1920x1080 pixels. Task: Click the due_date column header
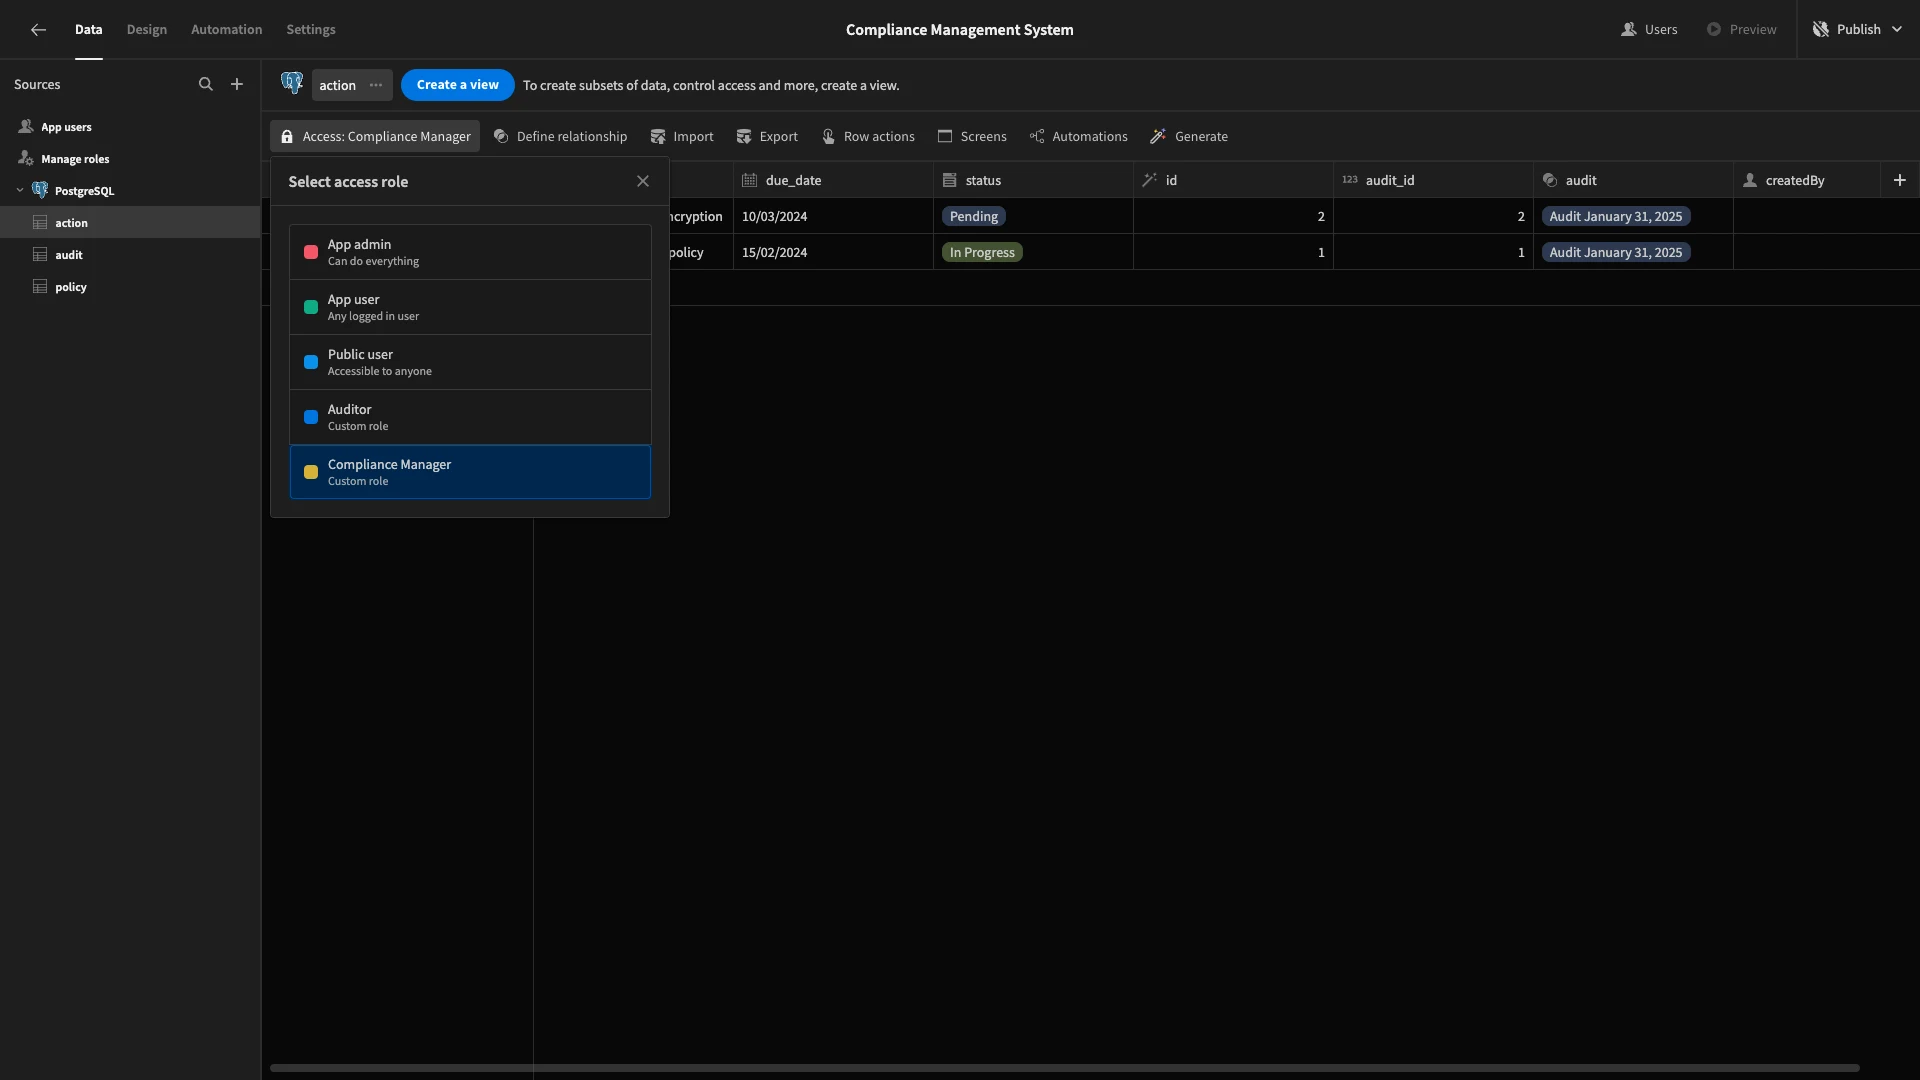[832, 180]
